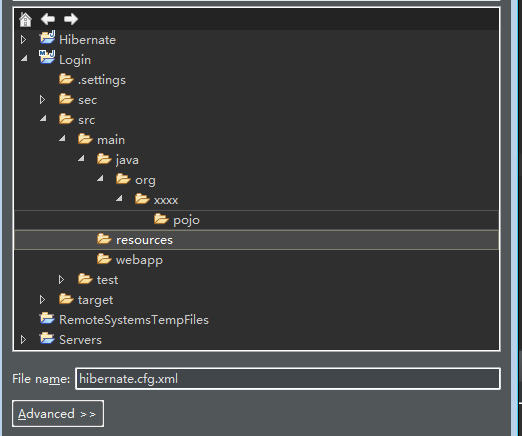Expand the Servers project node

23,340
